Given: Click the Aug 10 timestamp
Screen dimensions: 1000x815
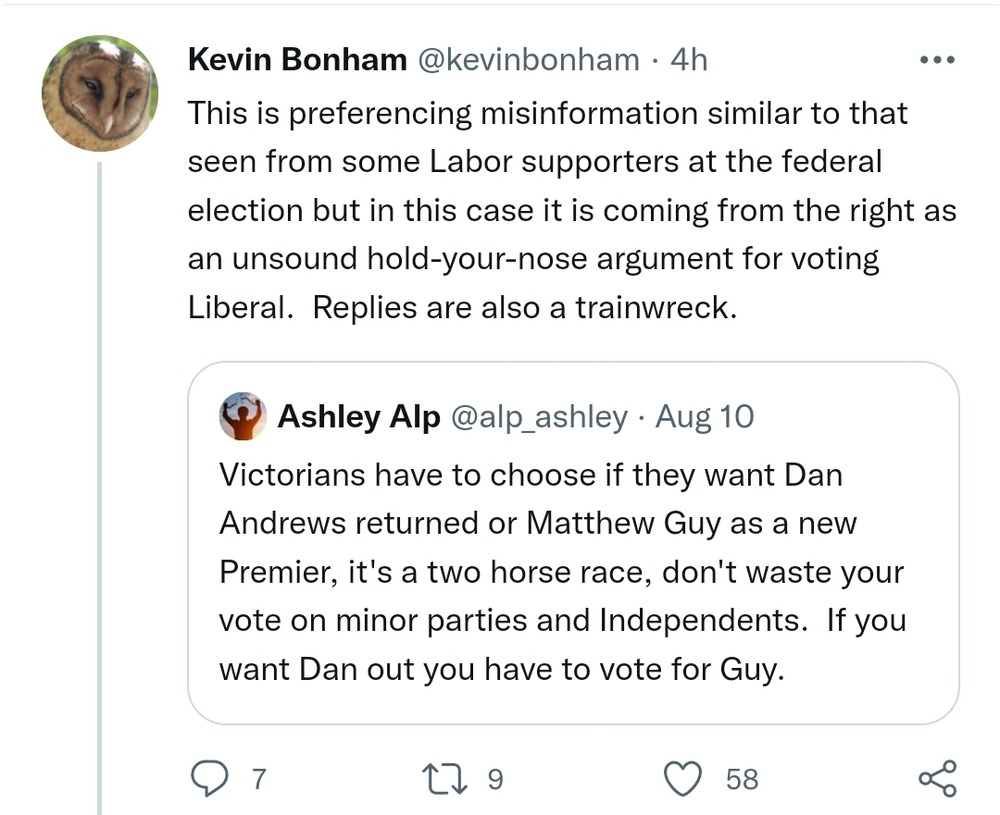Looking at the screenshot, I should click(705, 417).
